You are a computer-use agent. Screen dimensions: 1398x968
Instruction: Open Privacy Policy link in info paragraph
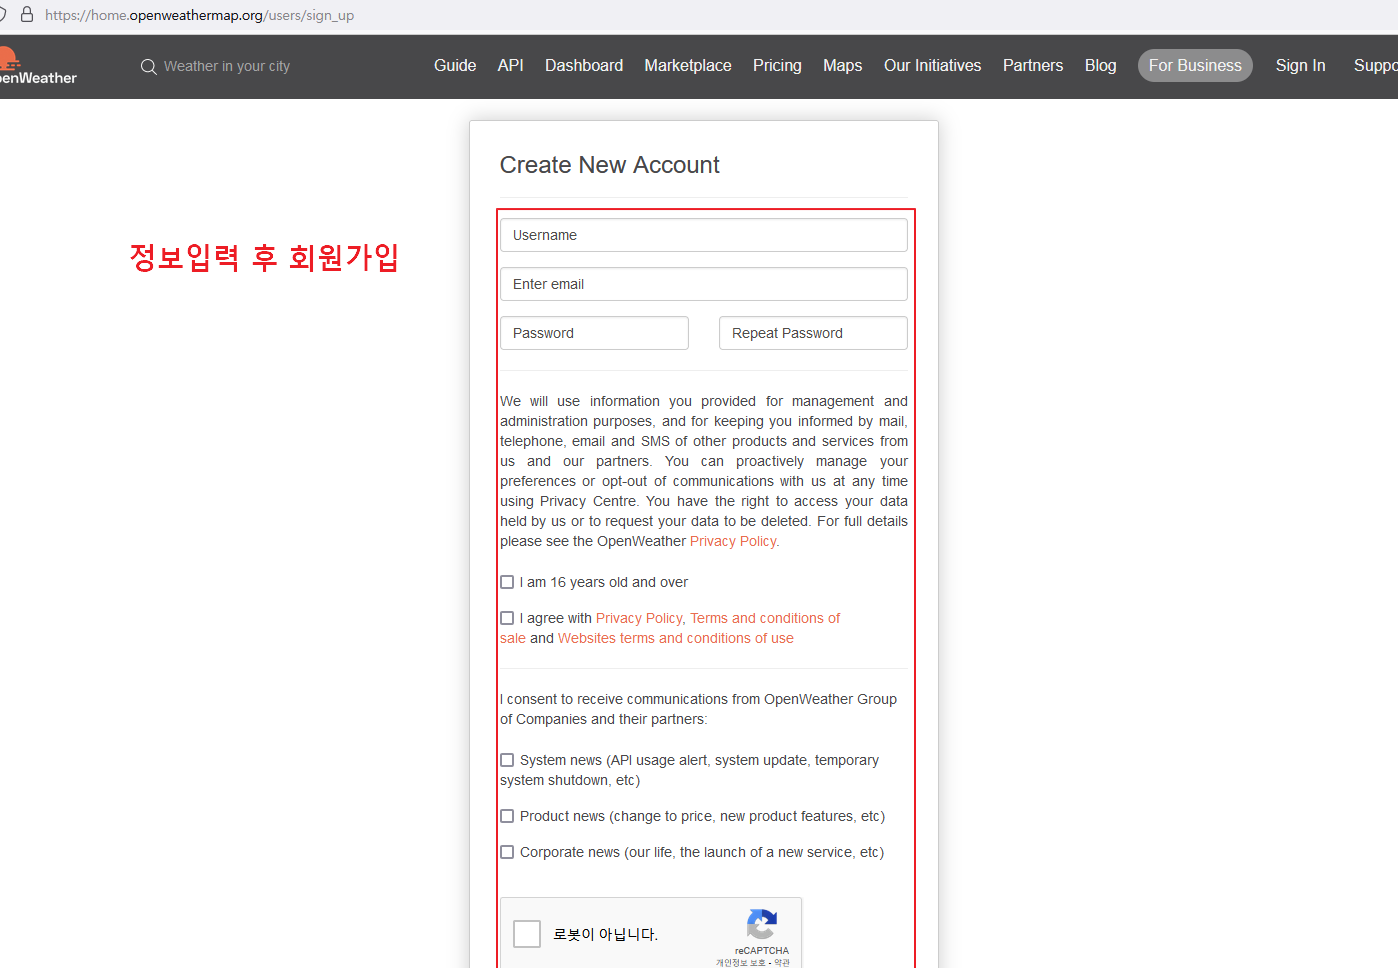point(734,541)
